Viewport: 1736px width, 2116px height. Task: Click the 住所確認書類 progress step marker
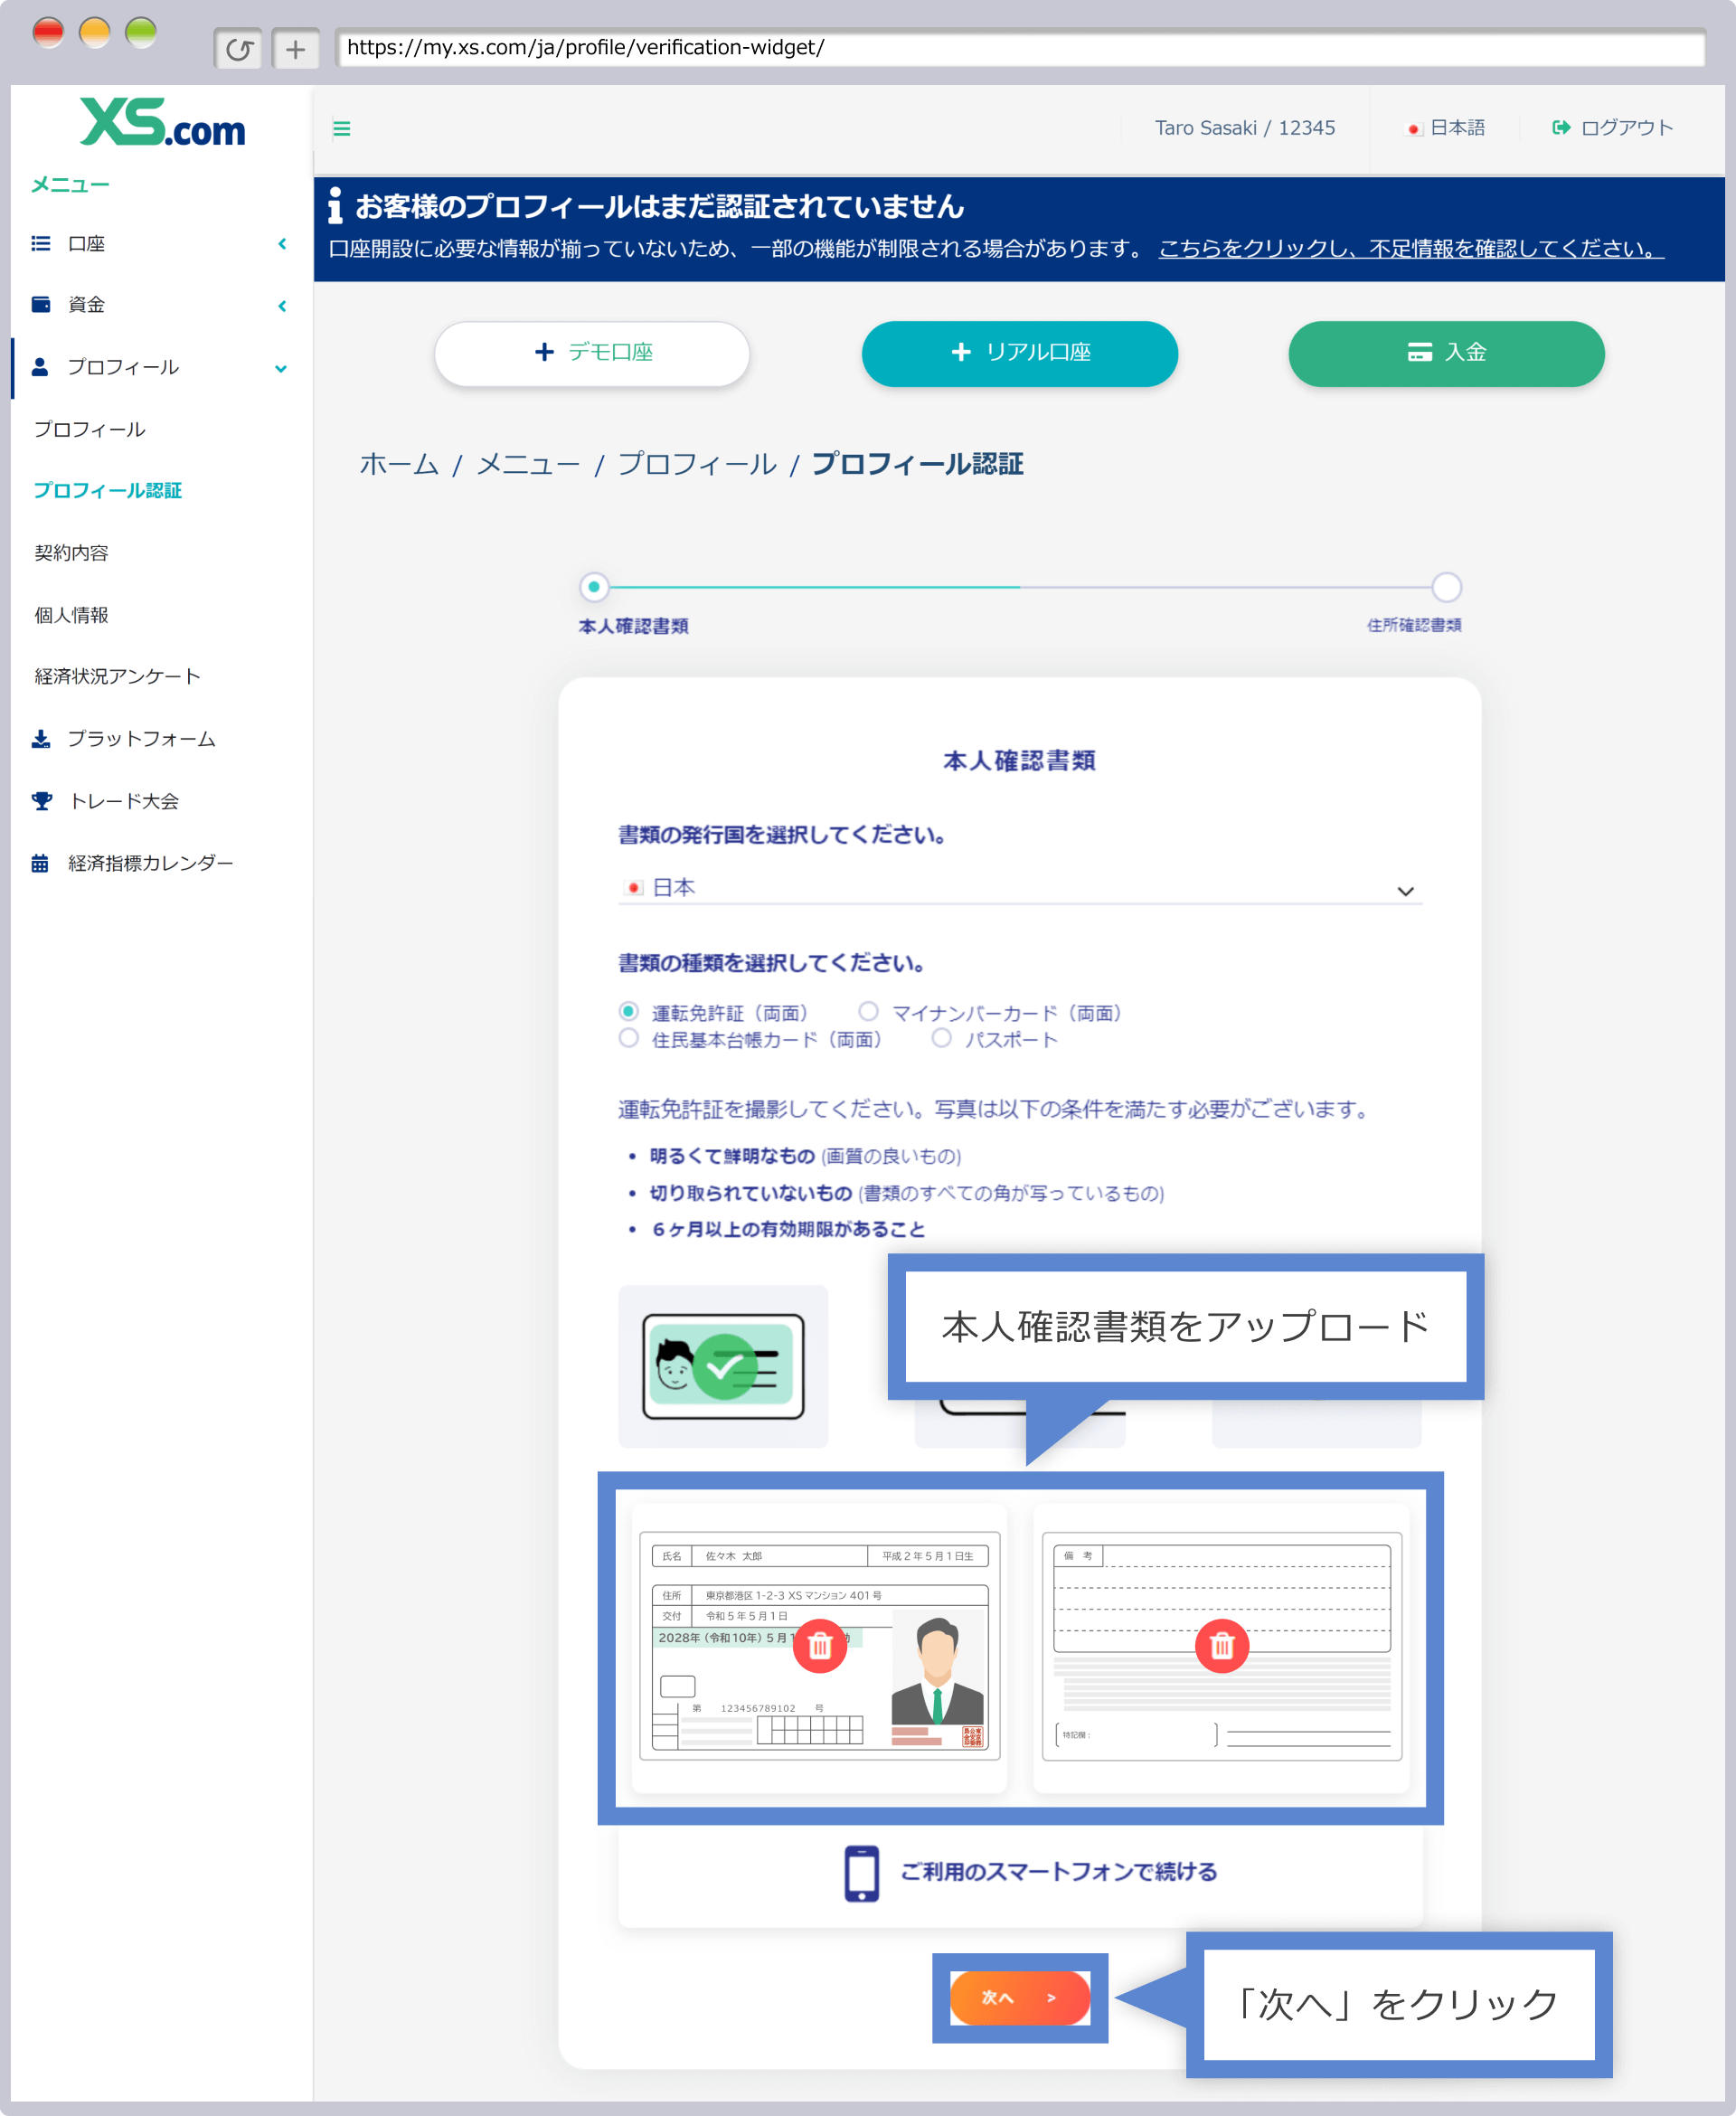(1446, 587)
